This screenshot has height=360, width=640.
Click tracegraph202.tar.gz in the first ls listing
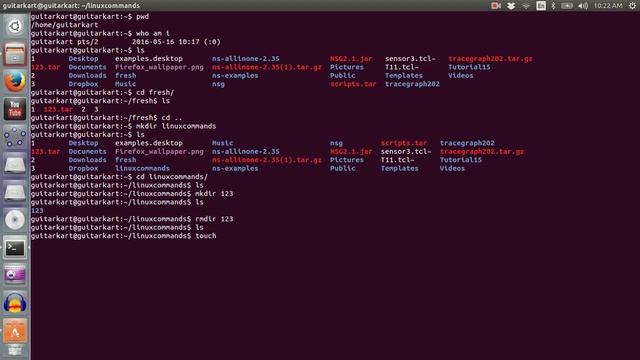point(490,59)
